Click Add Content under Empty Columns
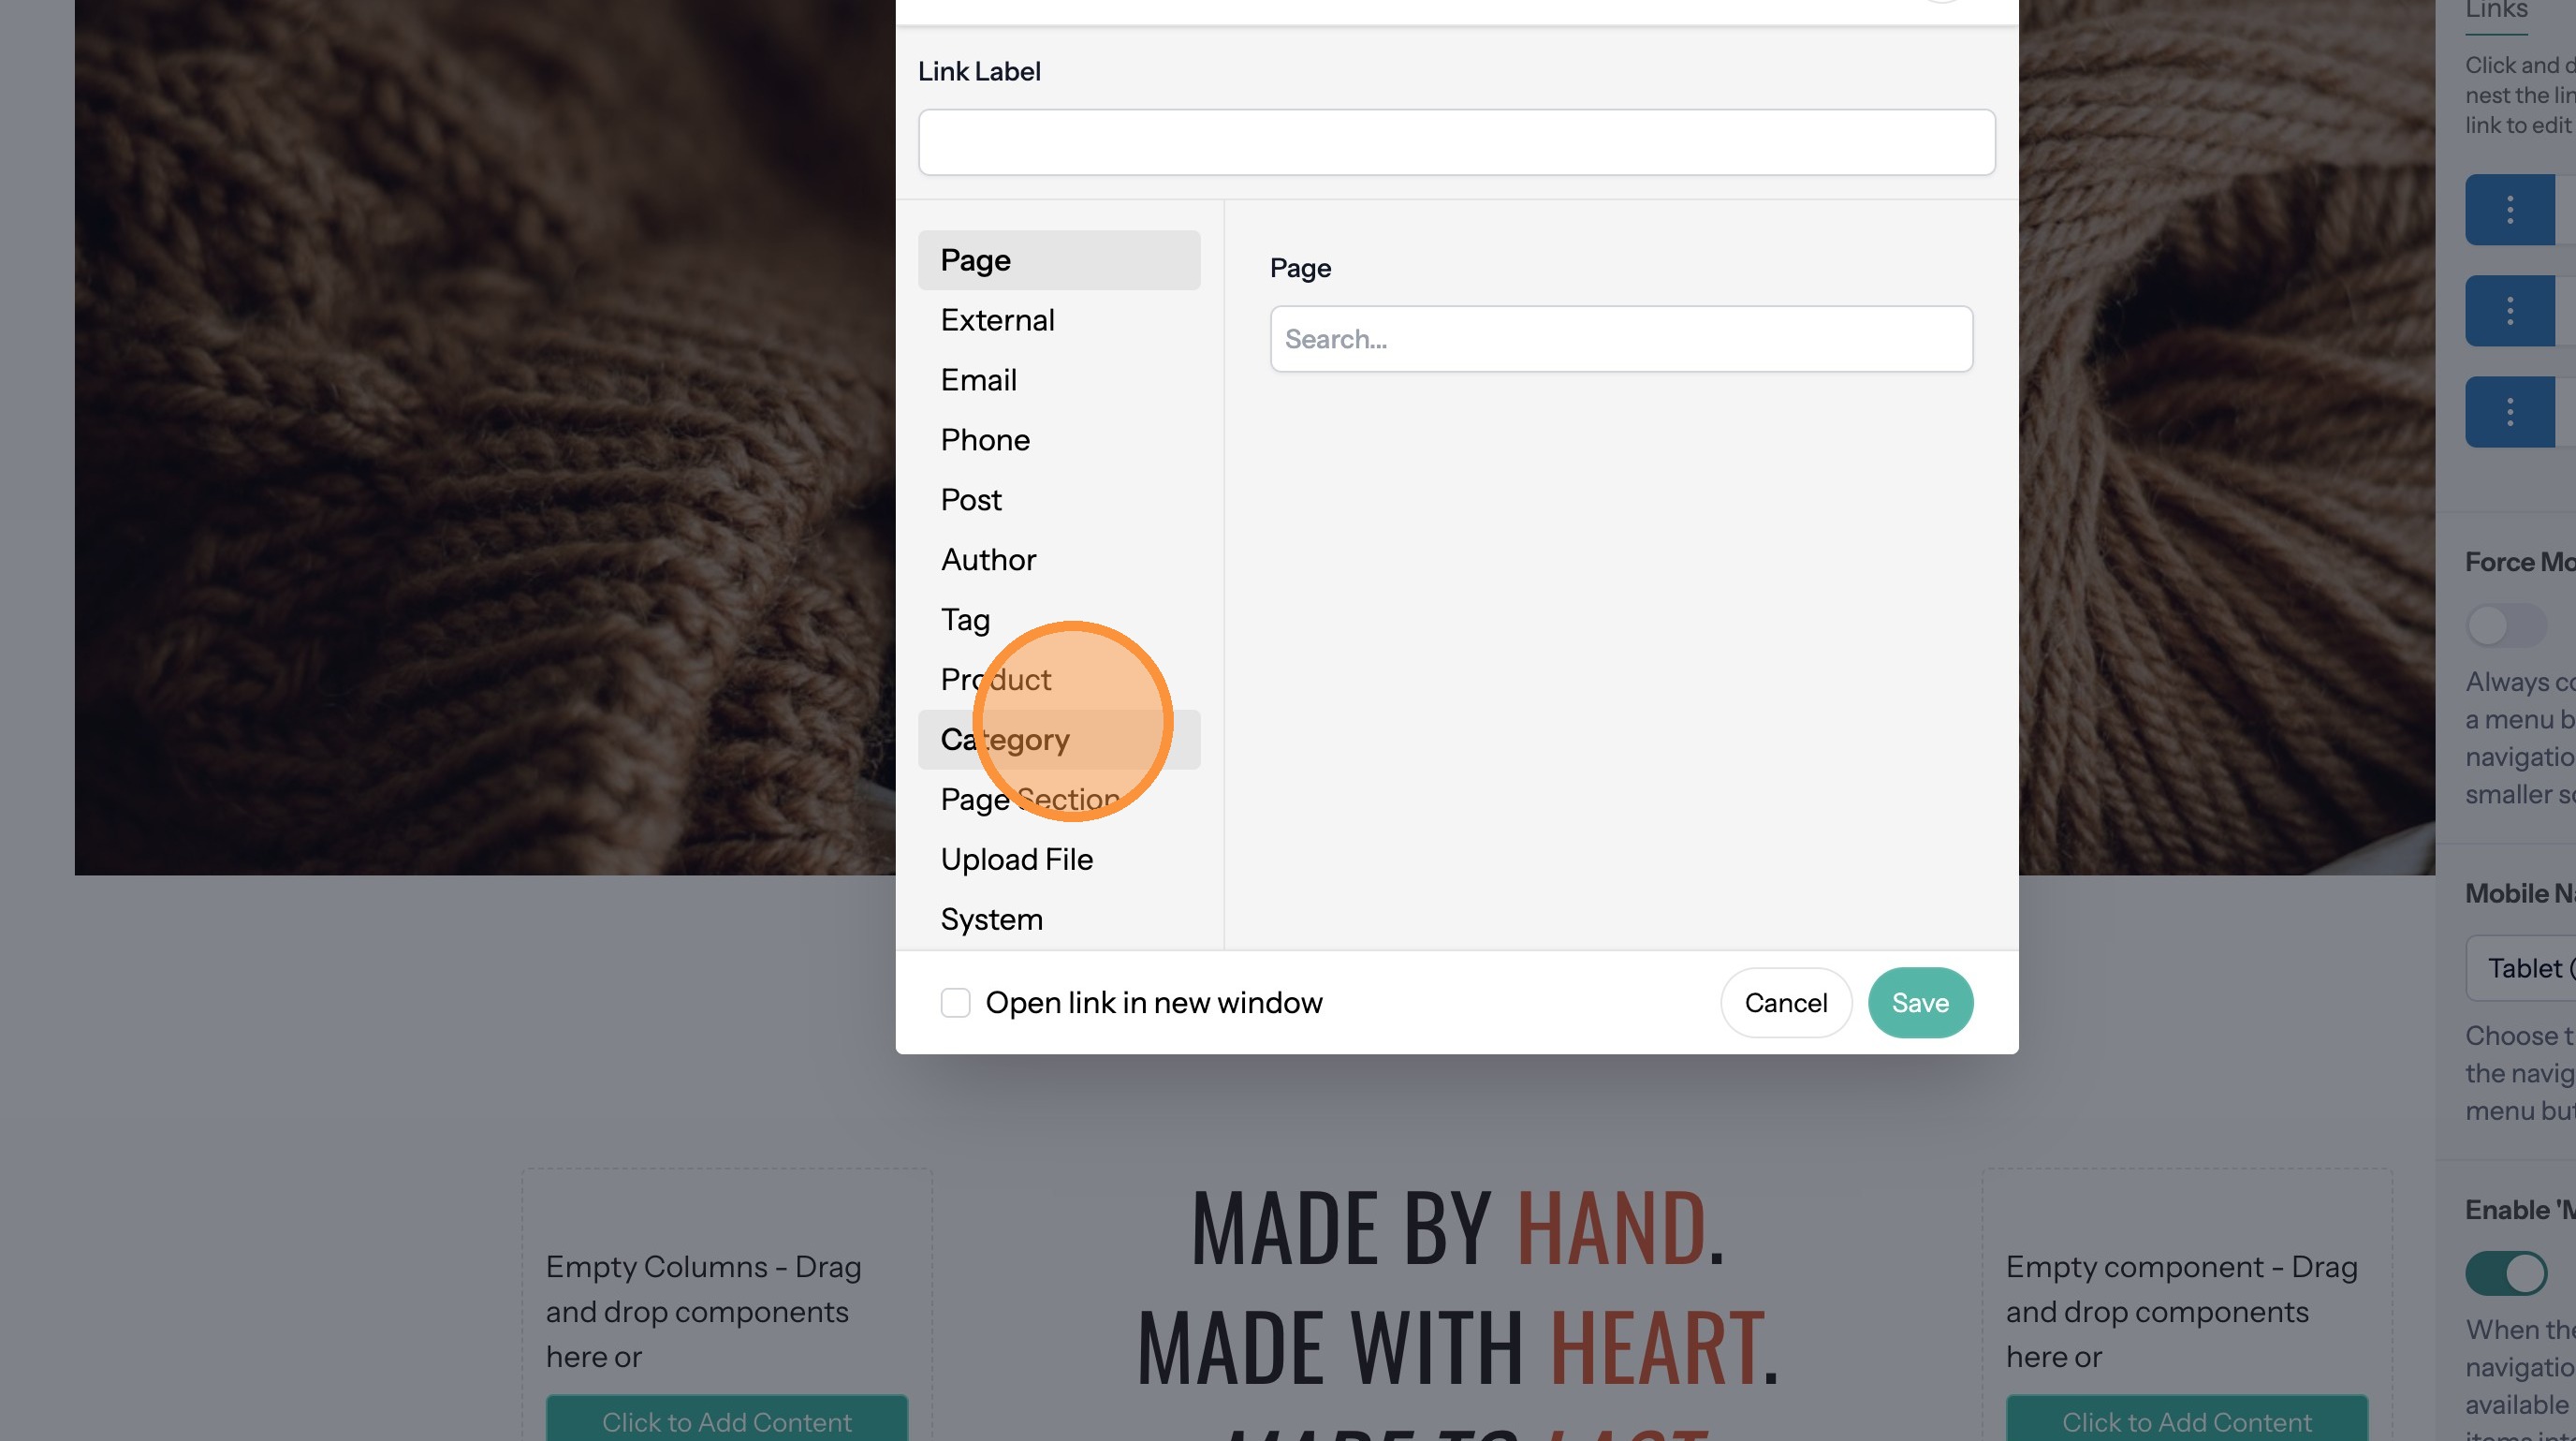 [726, 1421]
